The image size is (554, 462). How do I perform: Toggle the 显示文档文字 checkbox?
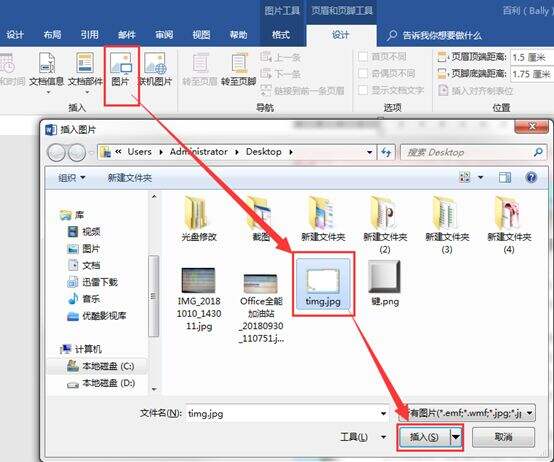[363, 90]
